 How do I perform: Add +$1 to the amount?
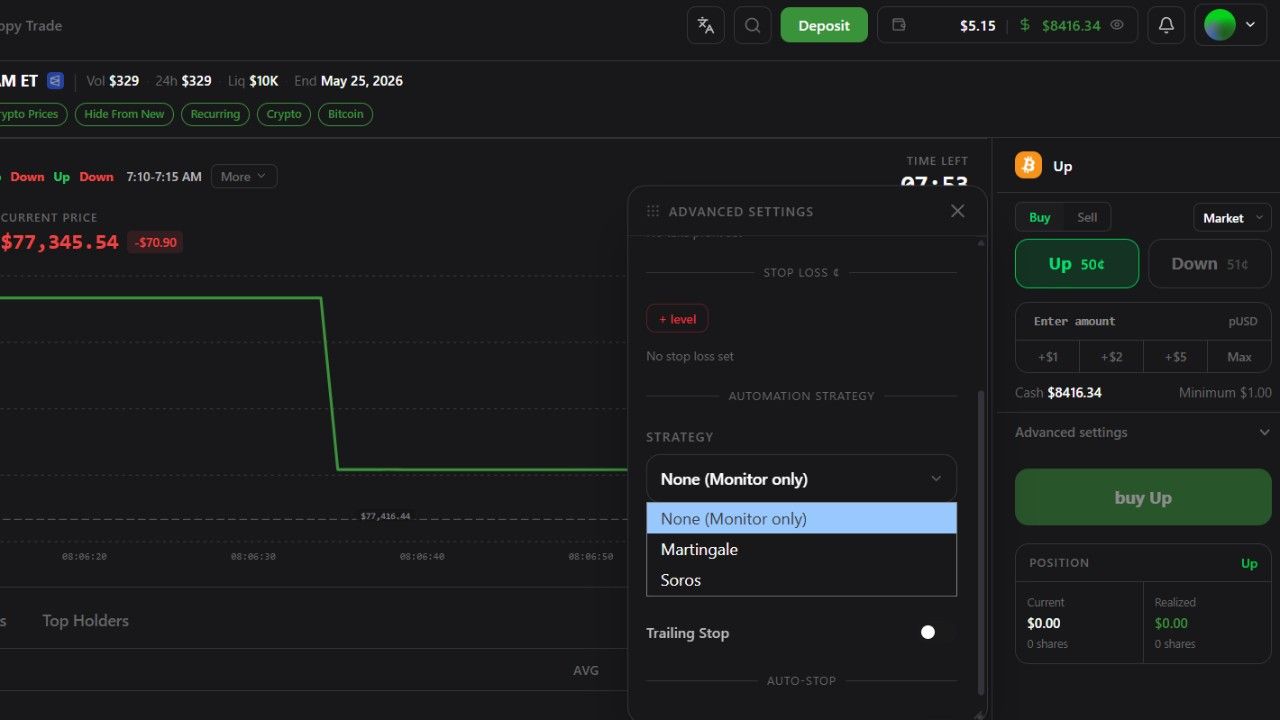tap(1047, 357)
